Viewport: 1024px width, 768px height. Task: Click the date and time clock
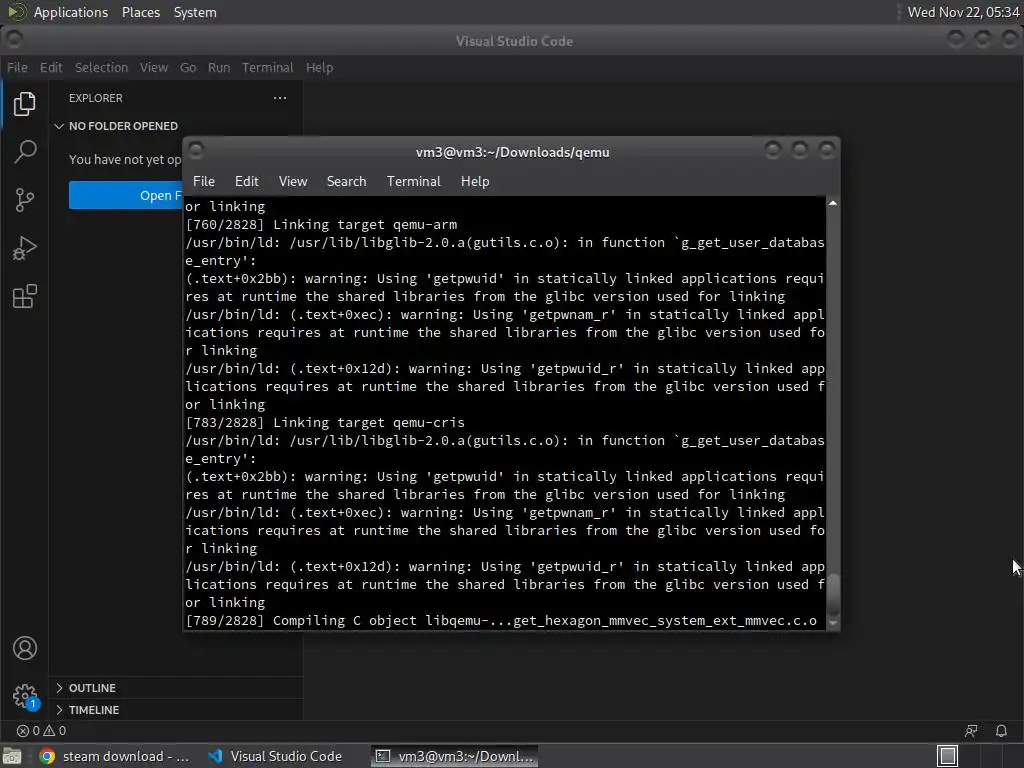pyautogui.click(x=963, y=12)
